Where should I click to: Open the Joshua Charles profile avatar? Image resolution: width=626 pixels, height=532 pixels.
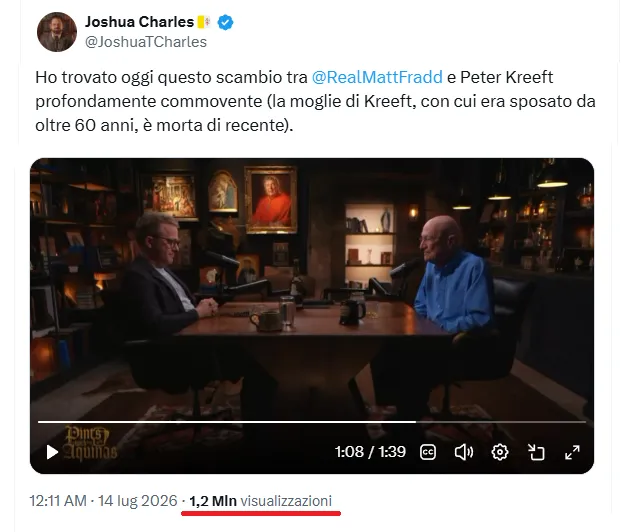tap(57, 32)
